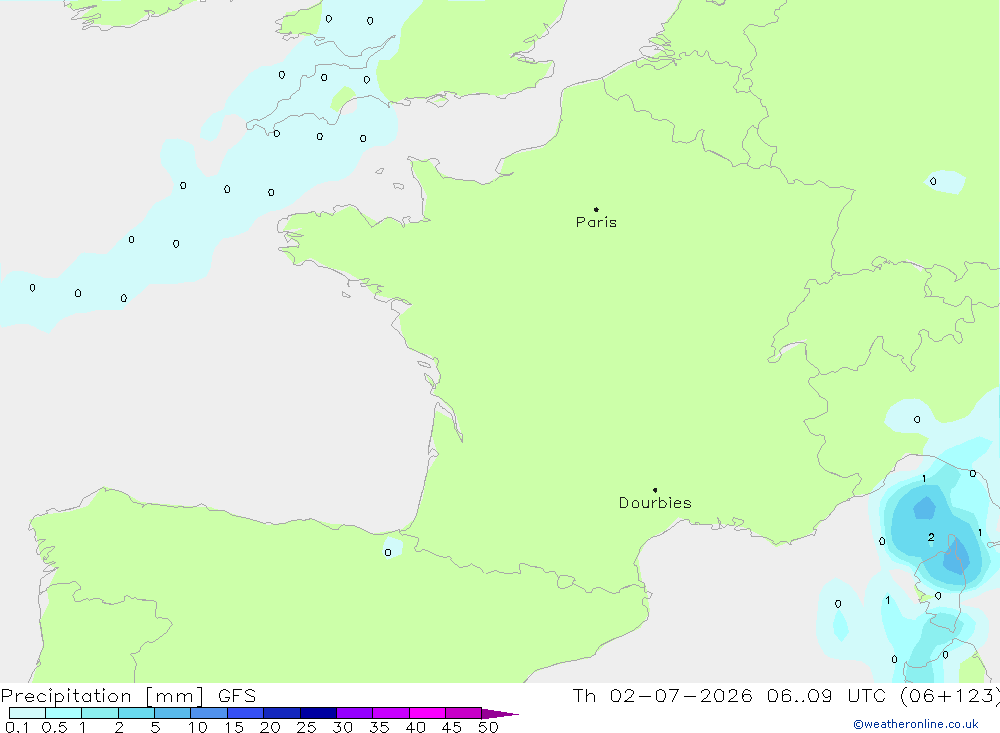
Task: Click the forecast date 'Th 02-07-2026'
Action: click(x=663, y=695)
